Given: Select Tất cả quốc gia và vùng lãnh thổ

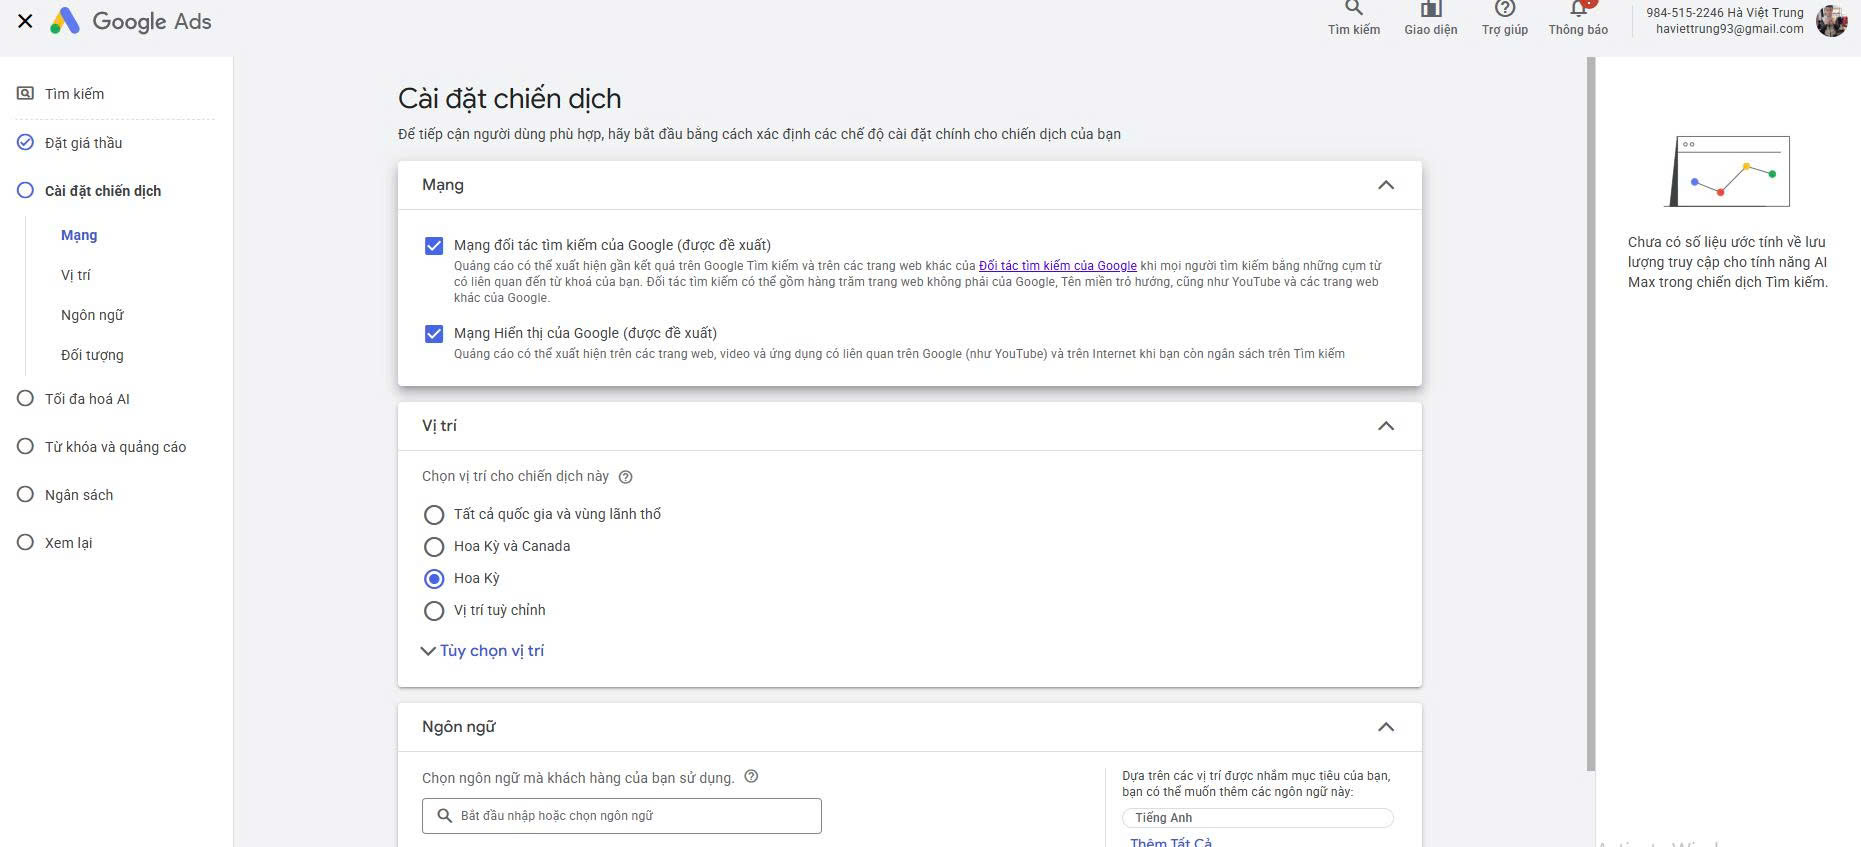Looking at the screenshot, I should [434, 515].
